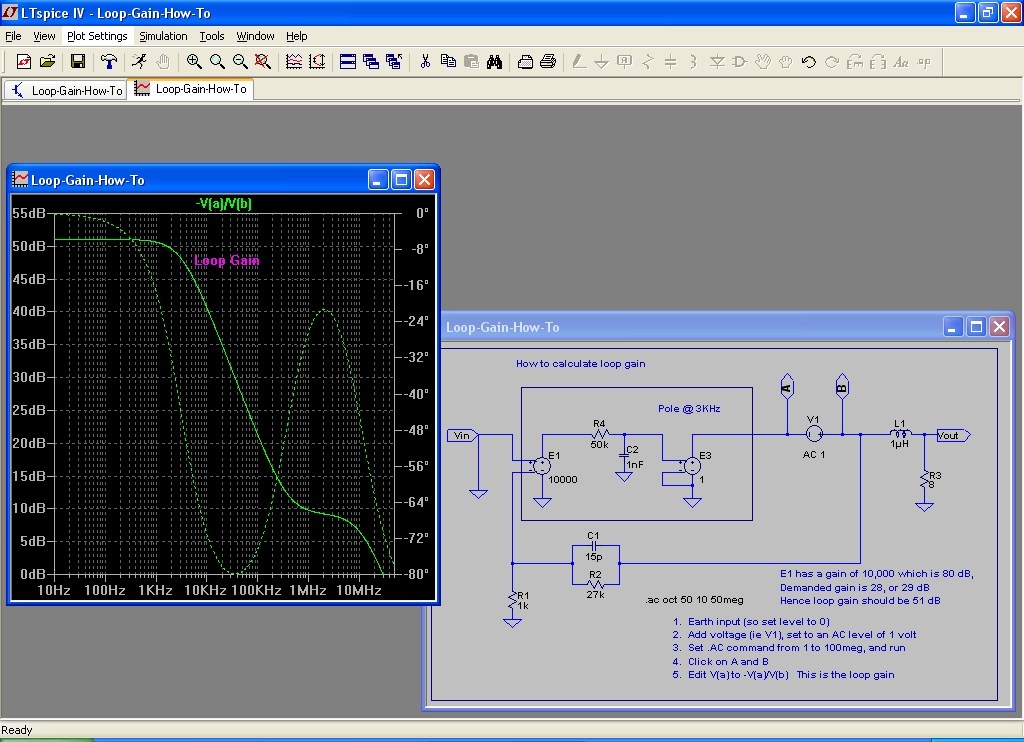Screen dimensions: 1024x742
Task: Open print setup icon
Action: (525, 61)
